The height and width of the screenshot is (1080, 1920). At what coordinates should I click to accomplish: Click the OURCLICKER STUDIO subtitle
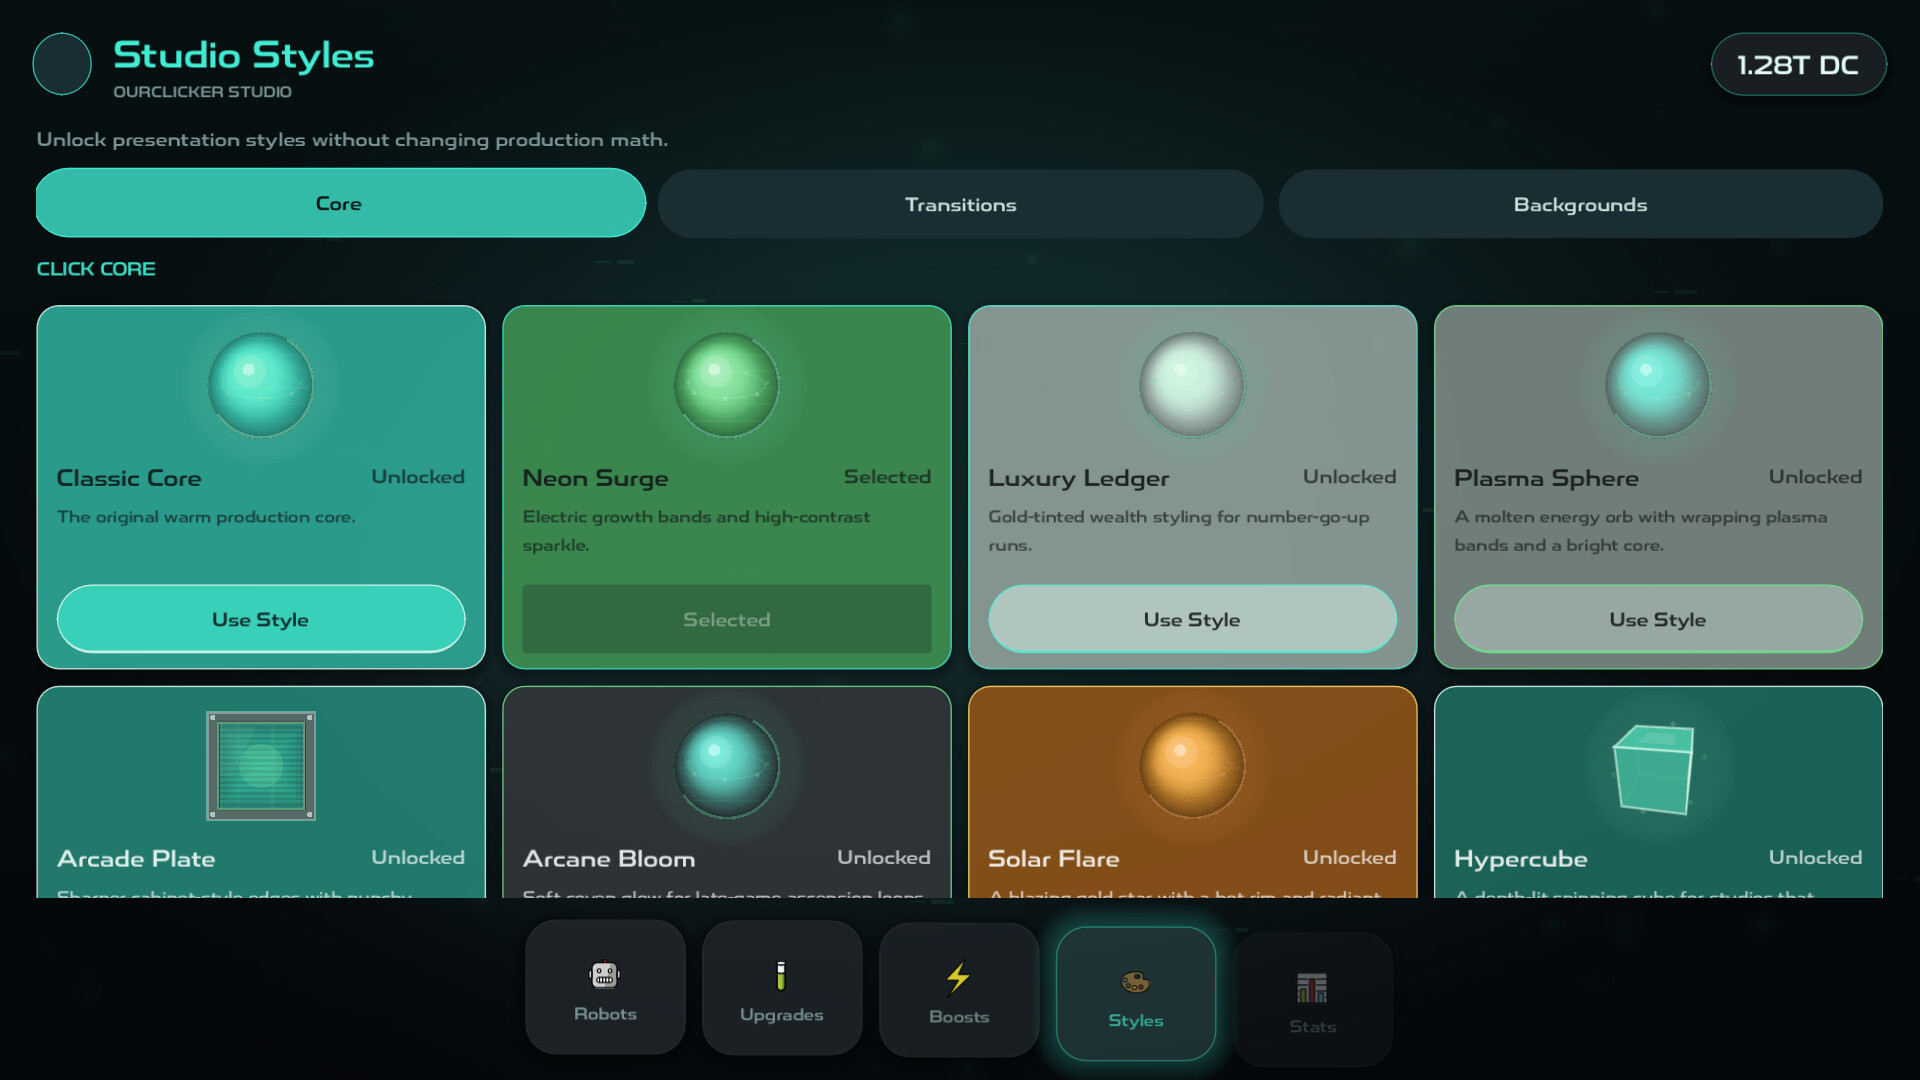pos(202,92)
